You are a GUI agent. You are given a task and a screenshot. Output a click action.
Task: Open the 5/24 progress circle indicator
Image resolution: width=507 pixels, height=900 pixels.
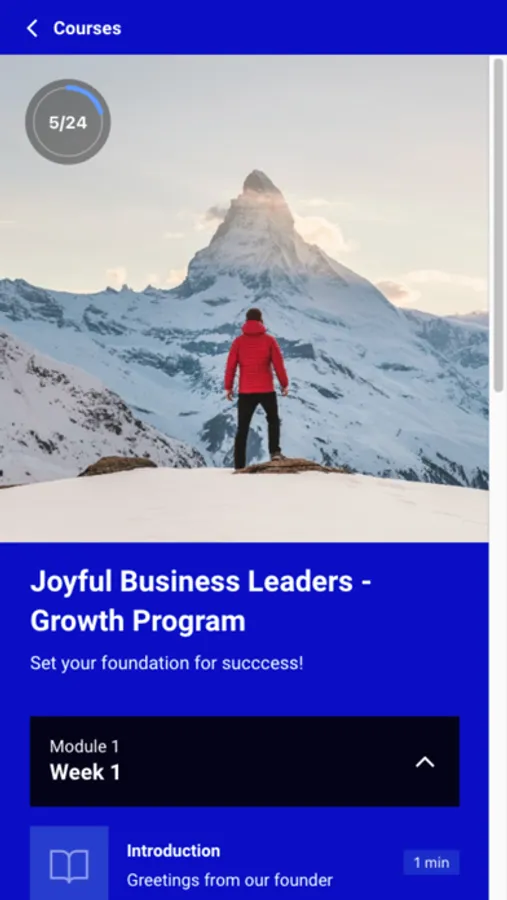click(x=68, y=122)
